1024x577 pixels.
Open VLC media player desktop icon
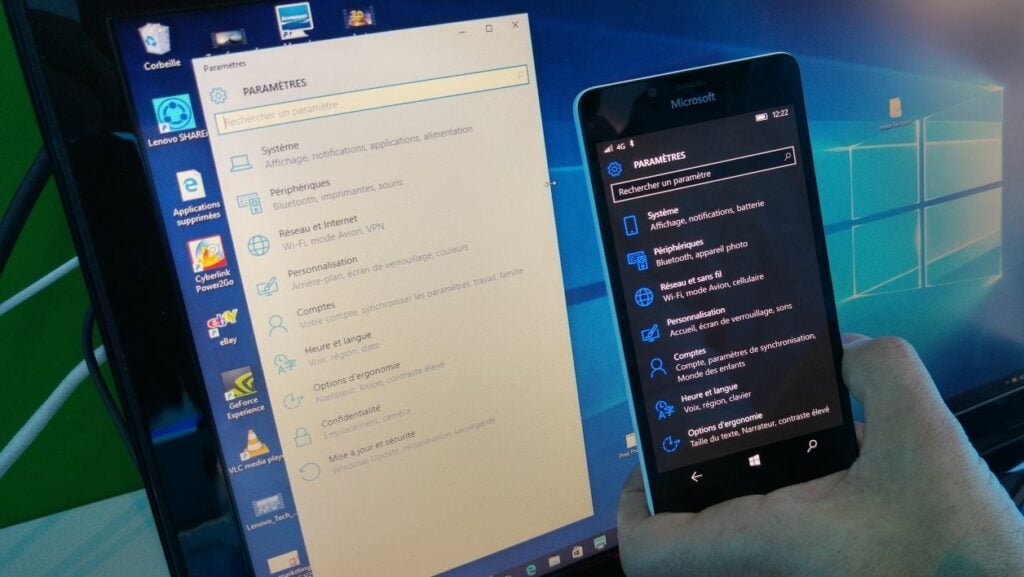click(x=255, y=452)
